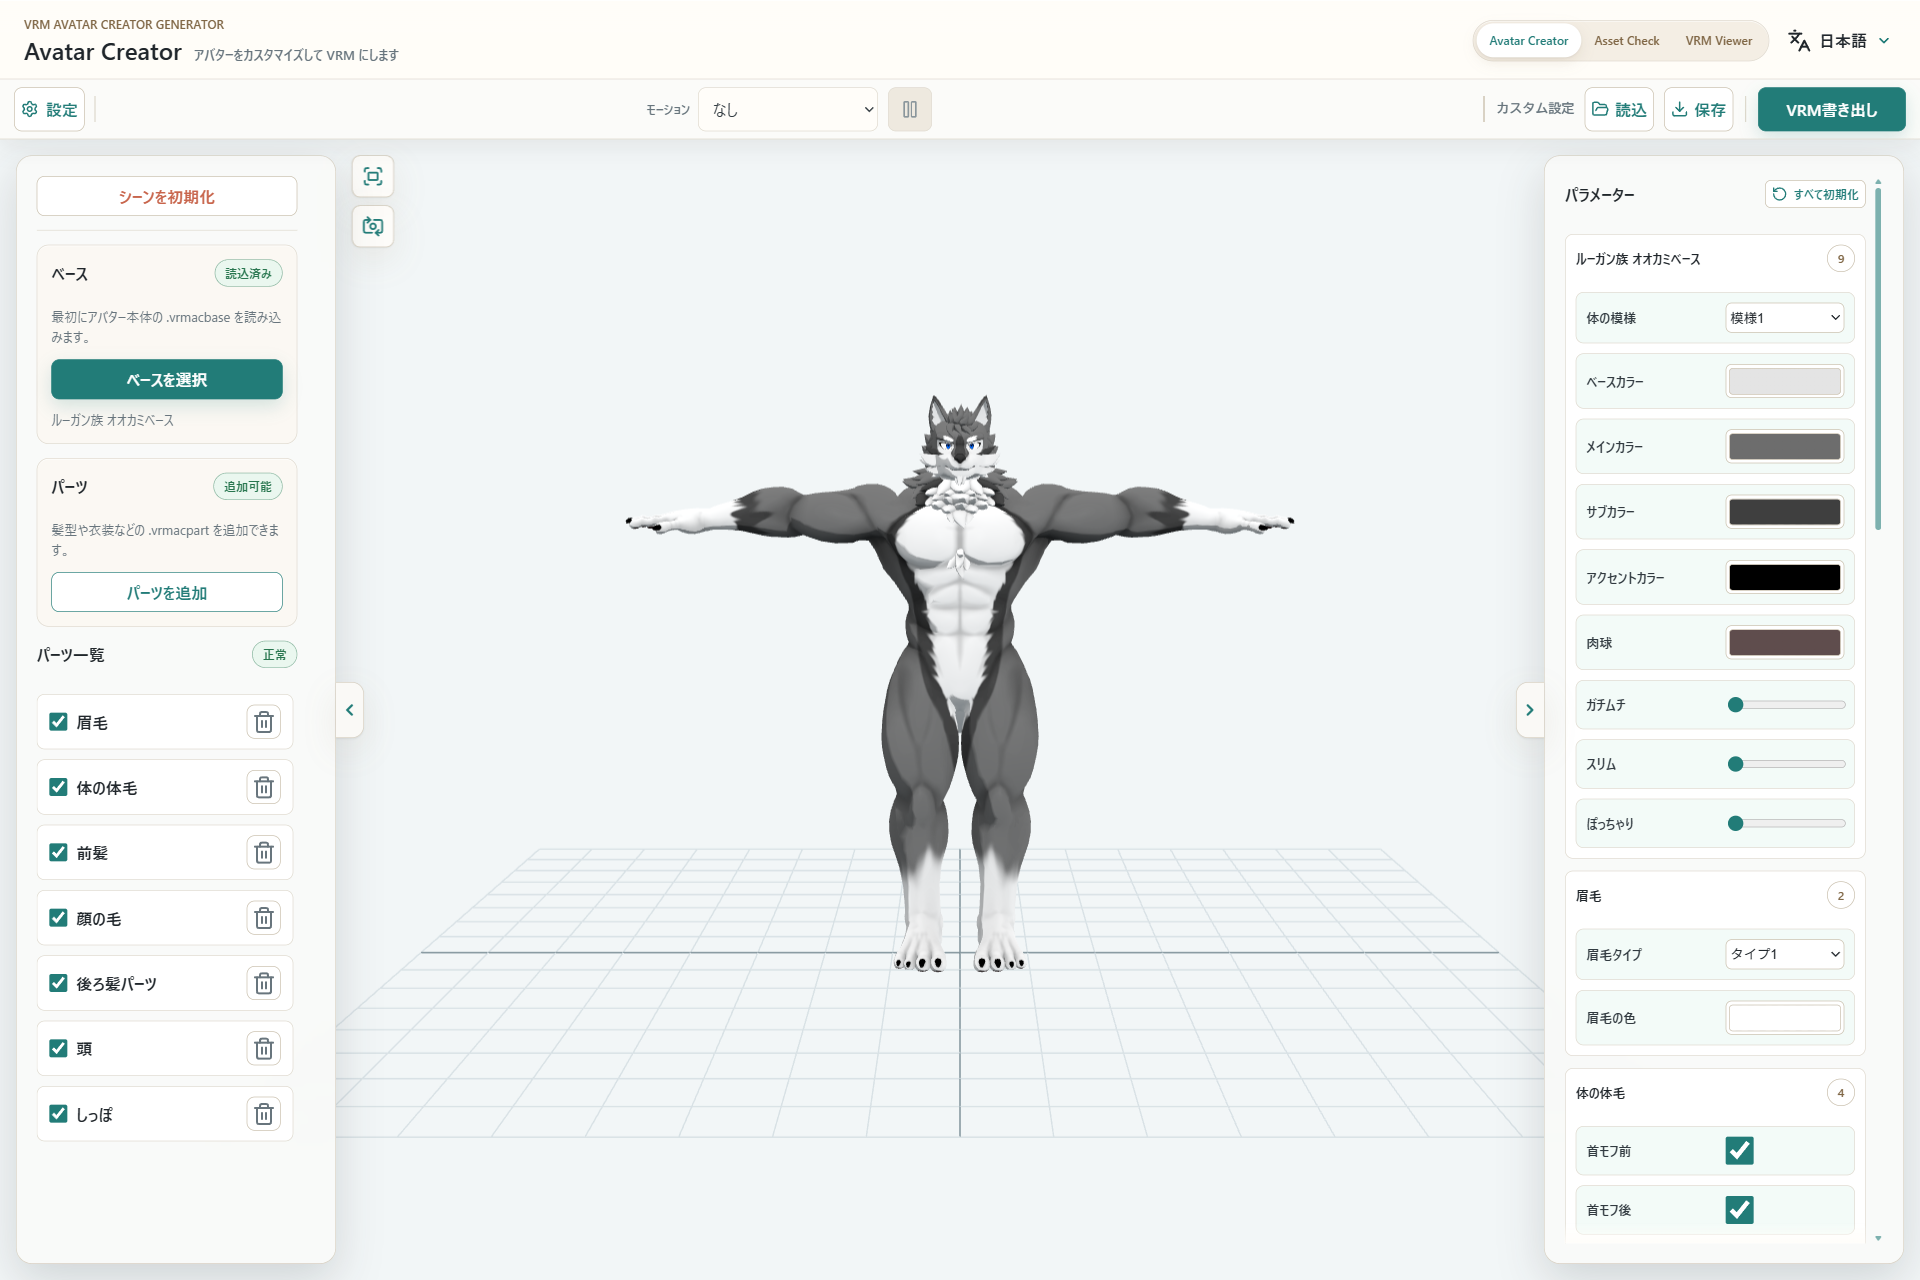Switch to the Avatar Creator tab
This screenshot has height=1280, width=1920.
coord(1528,41)
